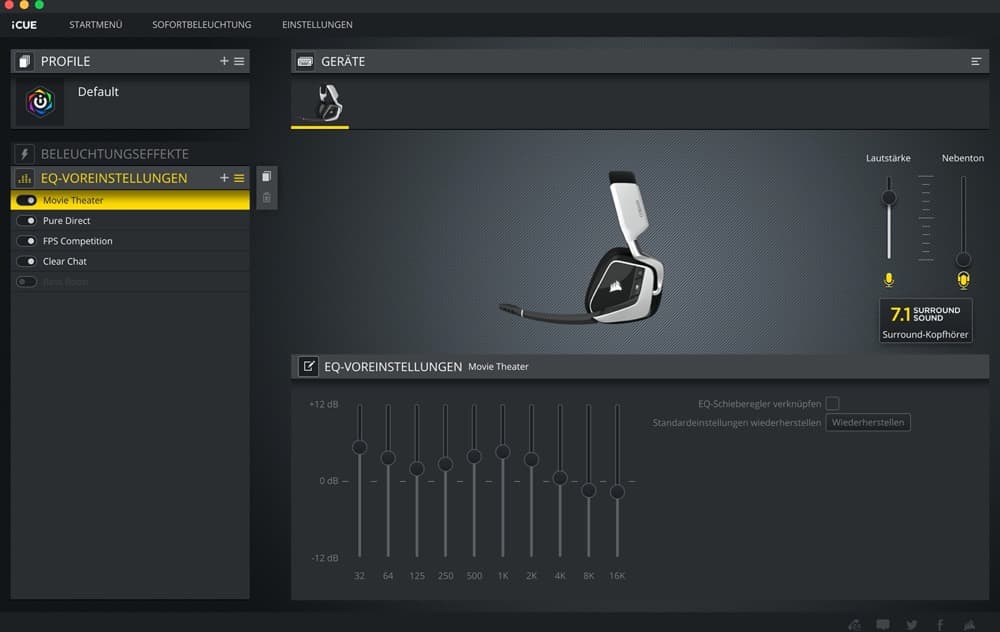
Task: Click the 2K EQ slider handle
Action: [531, 459]
